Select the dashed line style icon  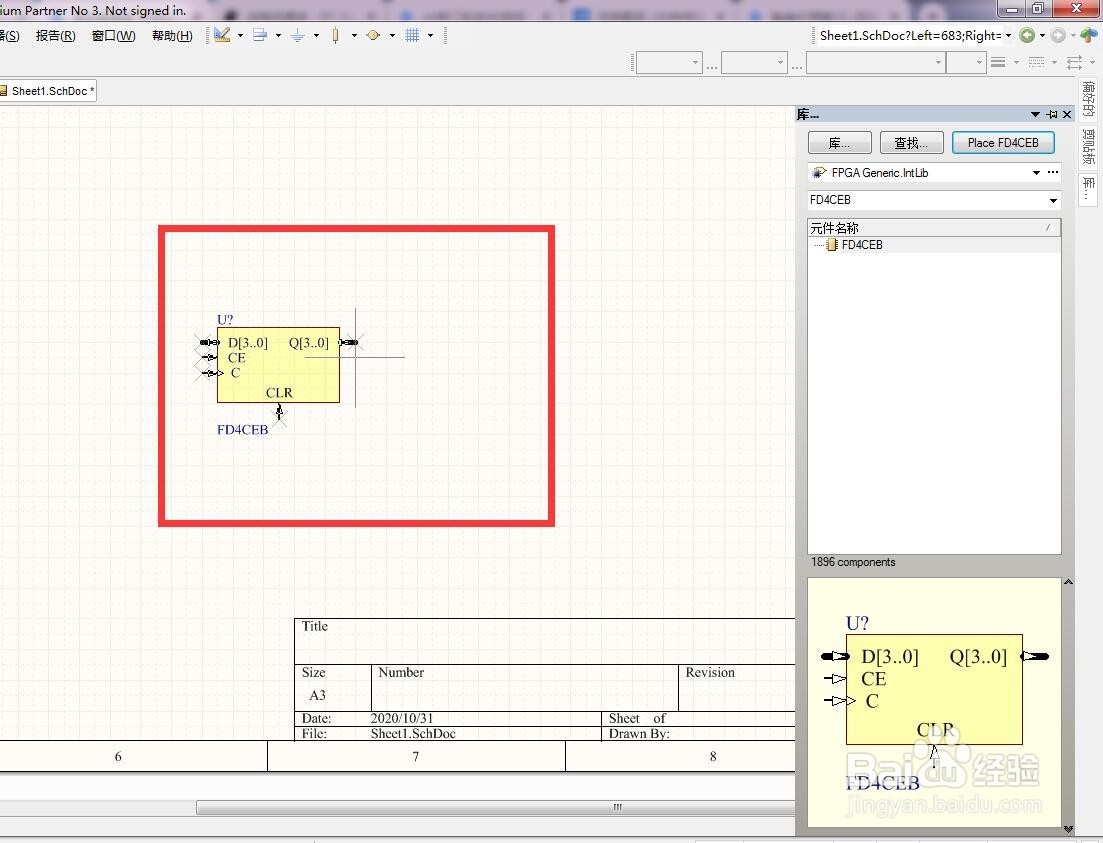1036,63
